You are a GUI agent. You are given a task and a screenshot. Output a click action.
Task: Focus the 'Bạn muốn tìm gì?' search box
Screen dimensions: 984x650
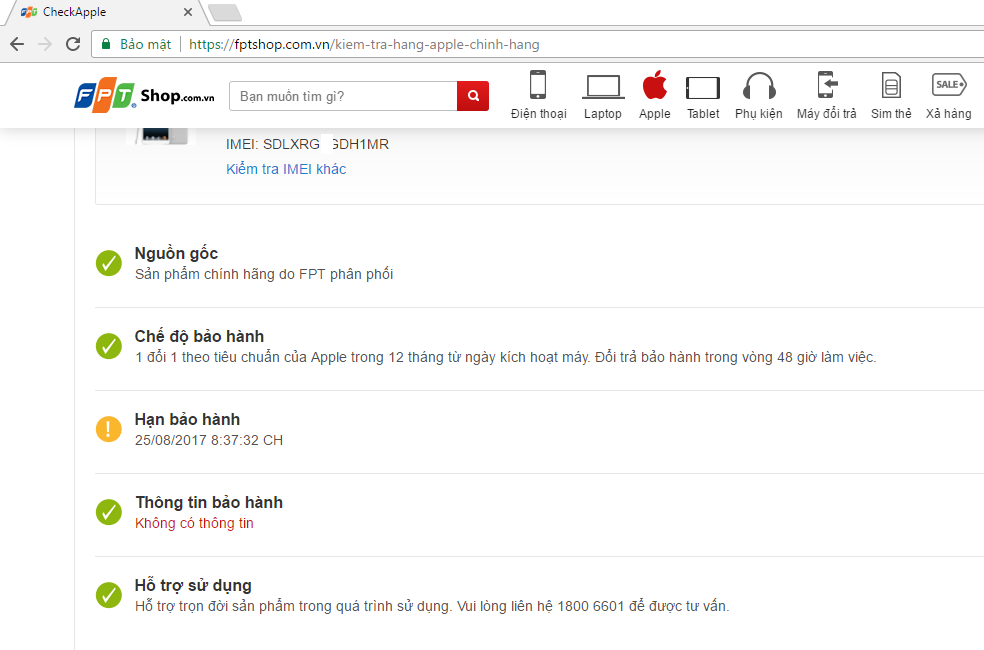point(343,96)
